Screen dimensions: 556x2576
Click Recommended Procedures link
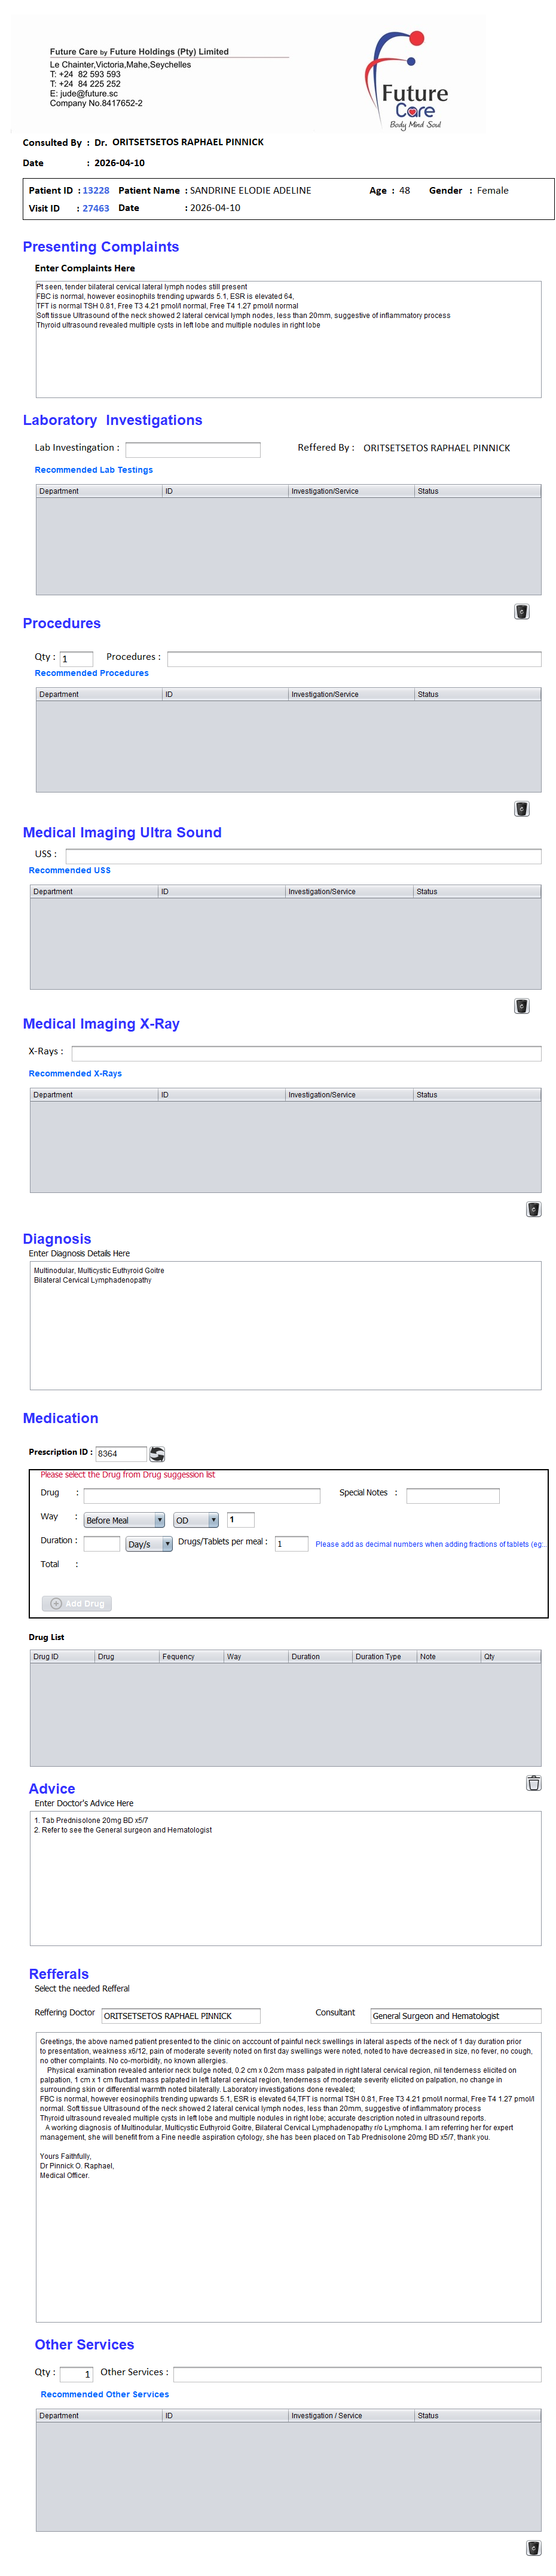(x=92, y=673)
